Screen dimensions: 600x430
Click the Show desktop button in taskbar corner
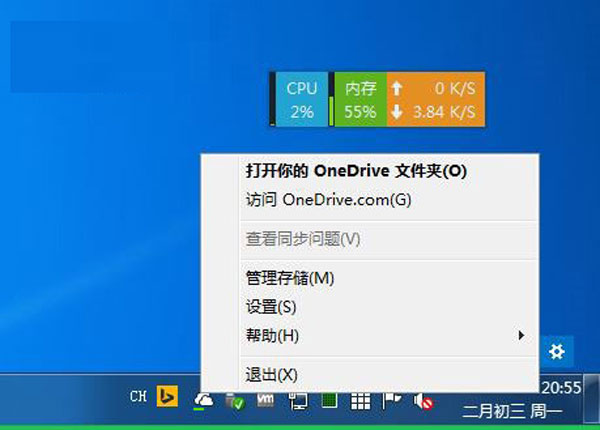point(592,399)
